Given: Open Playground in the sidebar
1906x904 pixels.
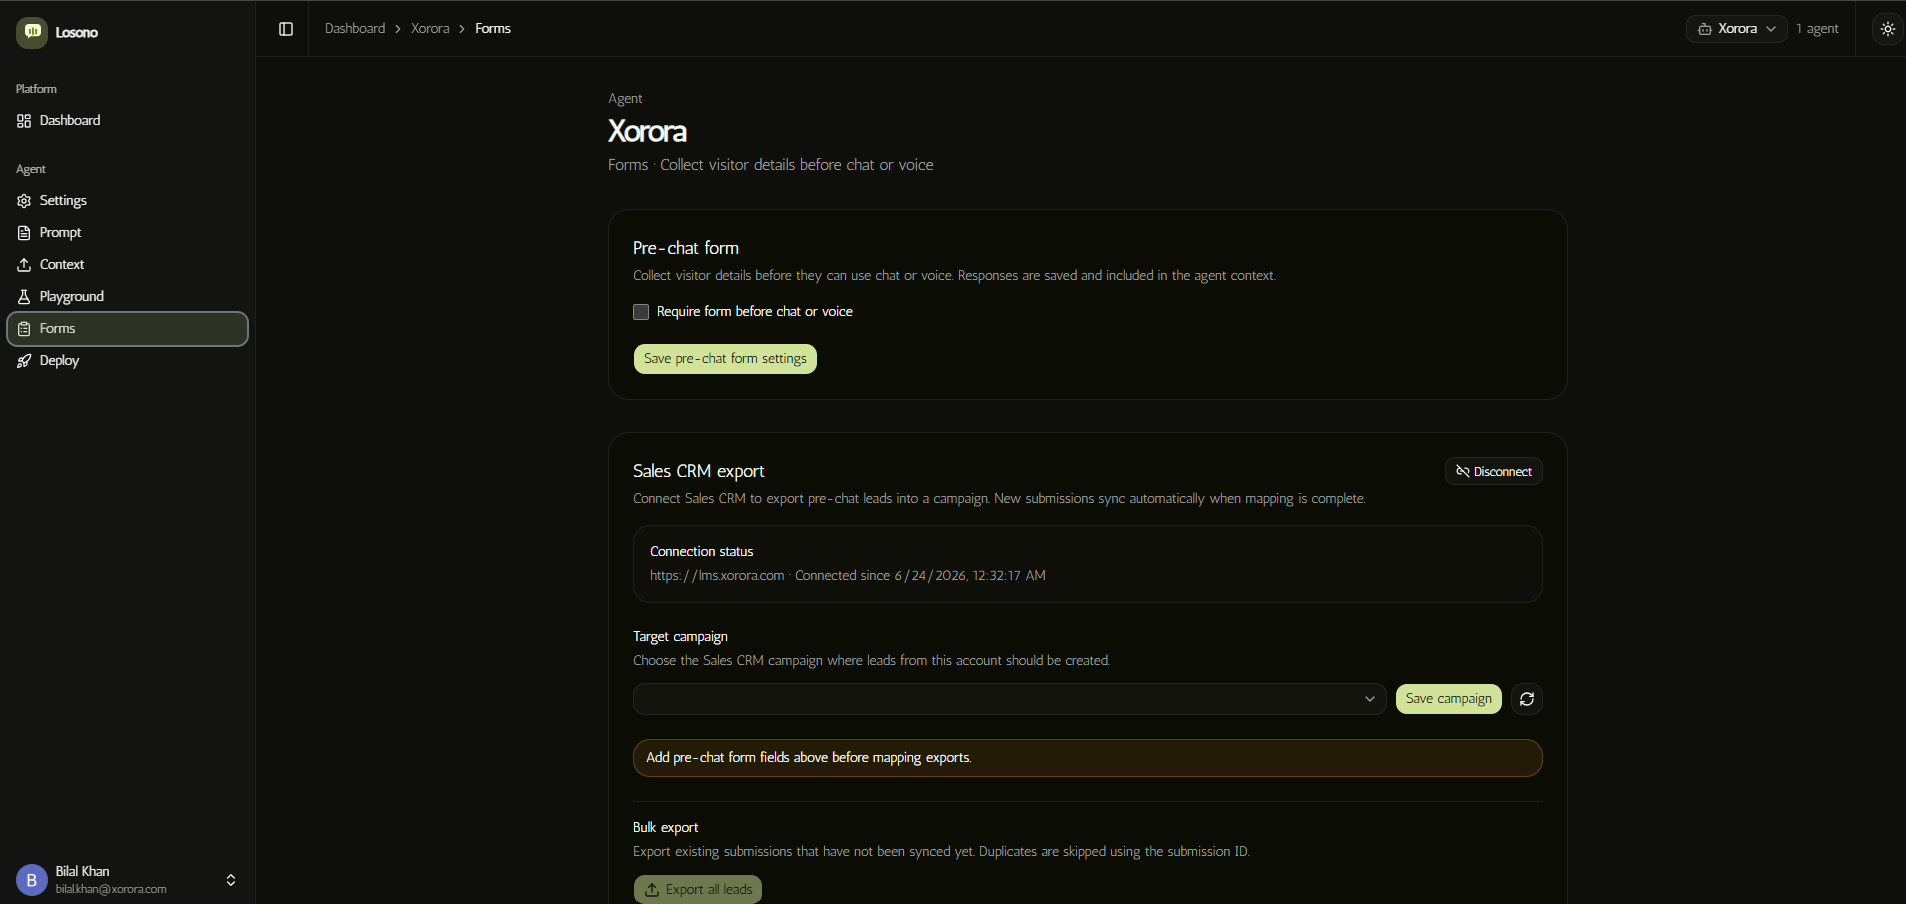Looking at the screenshot, I should pyautogui.click(x=127, y=297).
